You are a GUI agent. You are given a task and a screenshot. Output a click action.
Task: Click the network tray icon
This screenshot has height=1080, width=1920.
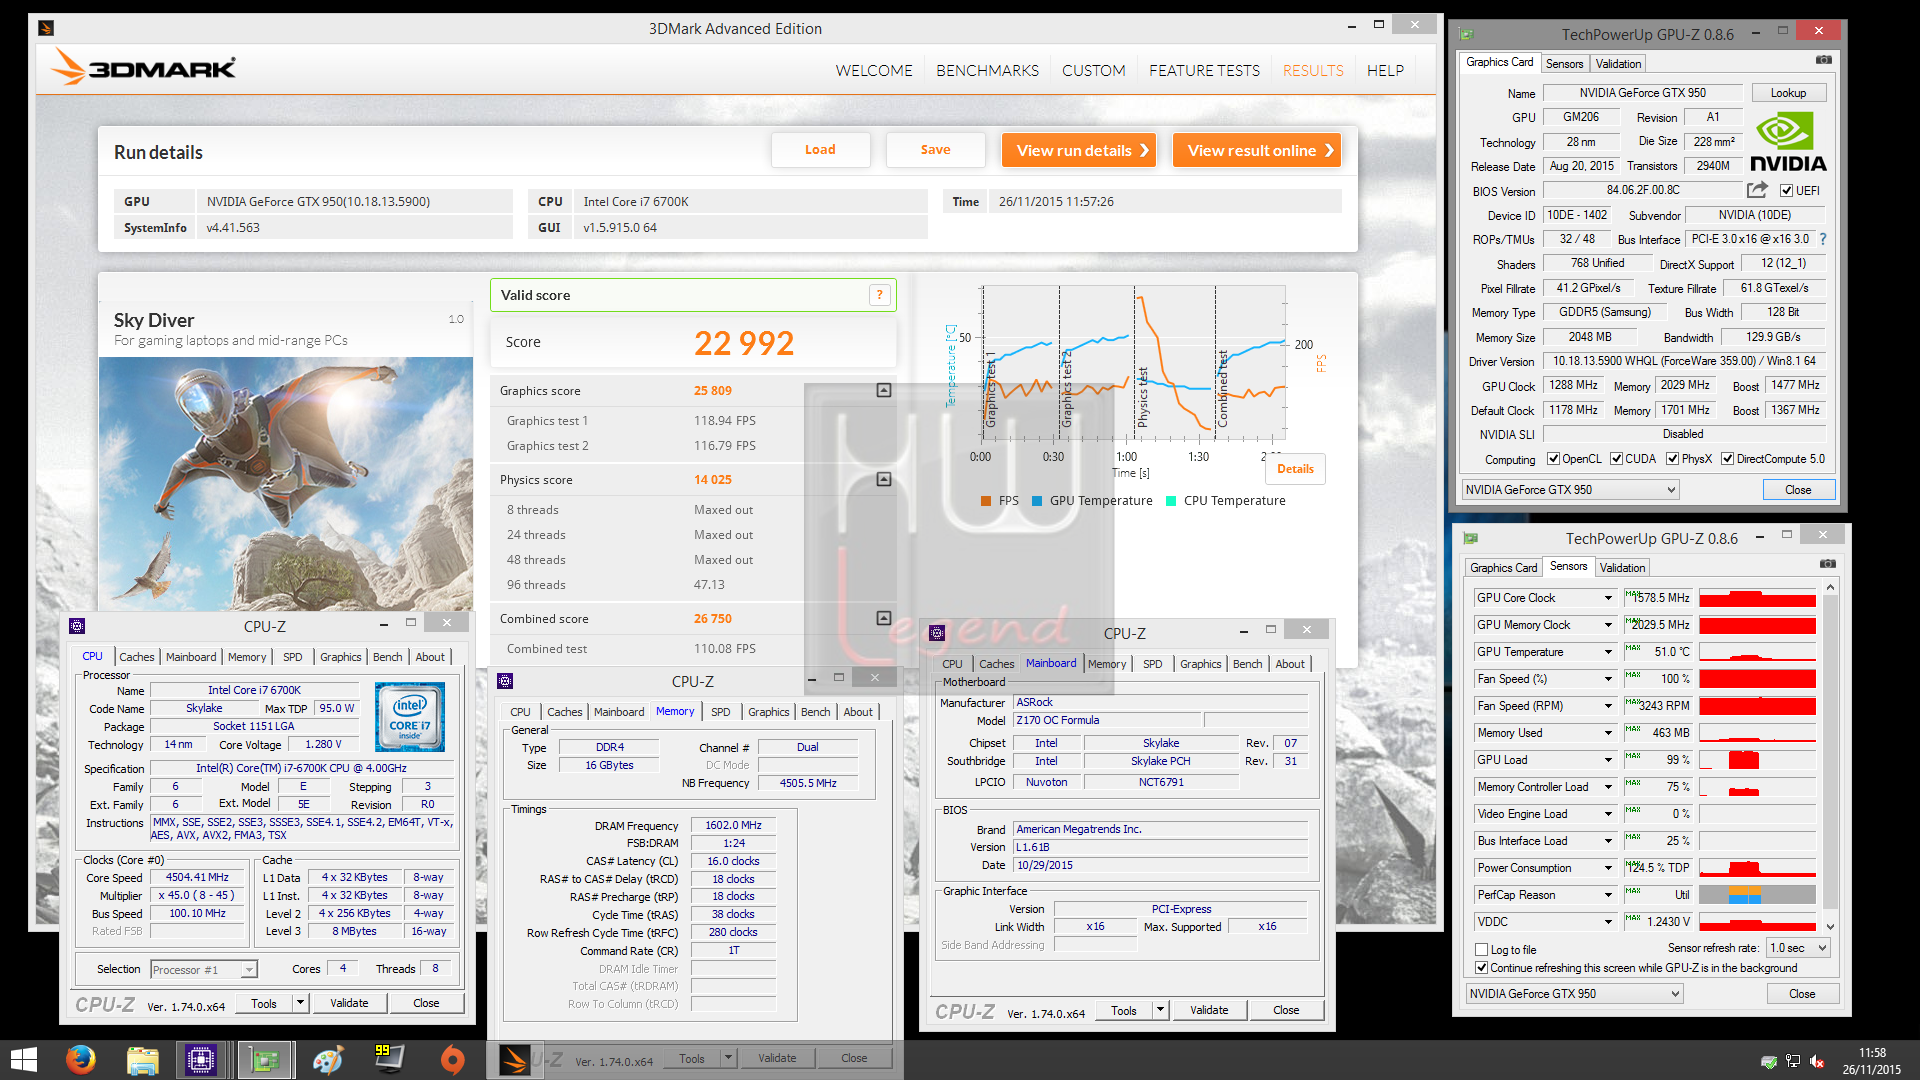pyautogui.click(x=1793, y=1061)
